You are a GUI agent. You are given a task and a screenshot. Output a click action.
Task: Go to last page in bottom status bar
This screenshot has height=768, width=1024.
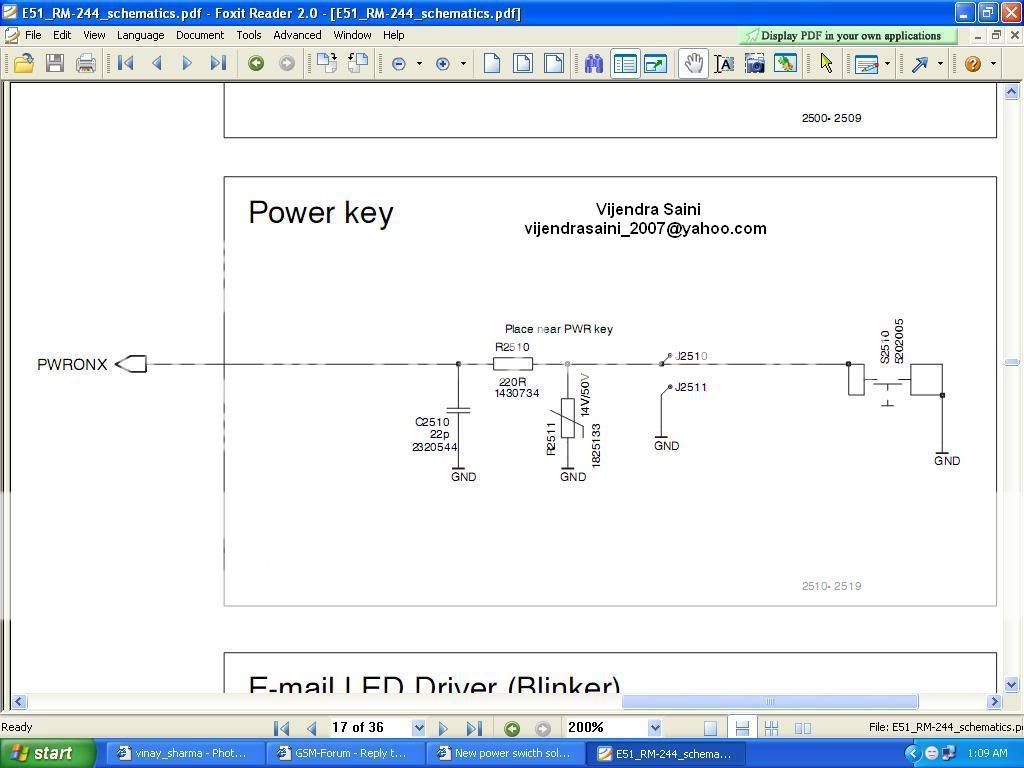click(x=474, y=728)
